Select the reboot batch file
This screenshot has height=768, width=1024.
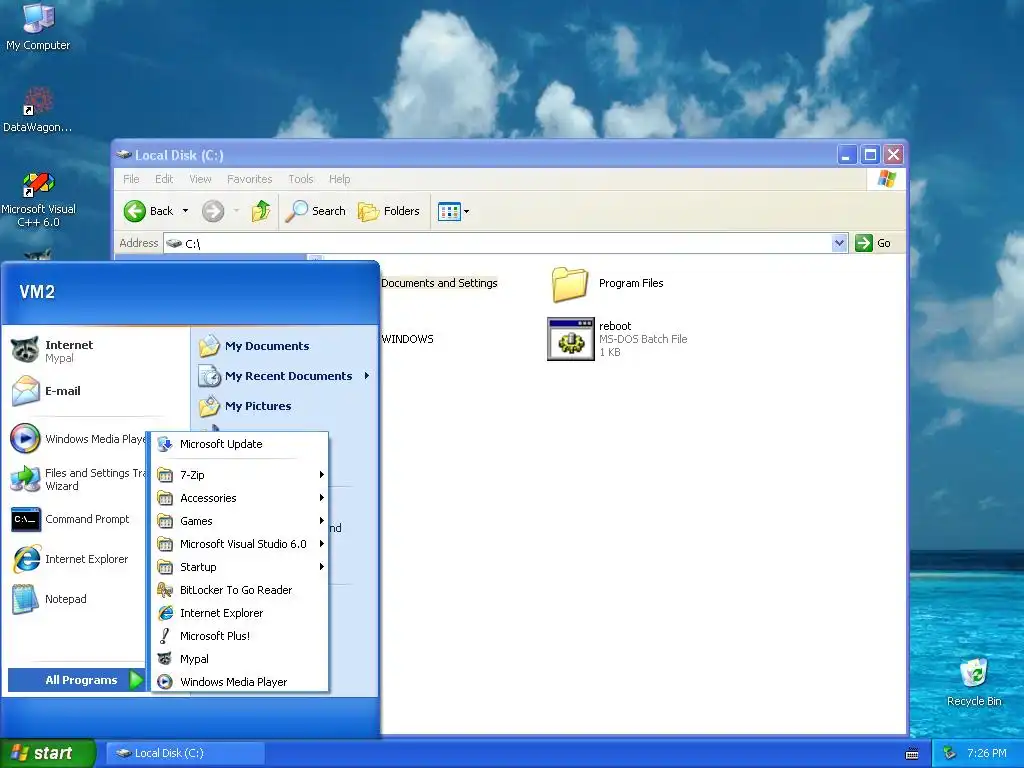point(617,339)
